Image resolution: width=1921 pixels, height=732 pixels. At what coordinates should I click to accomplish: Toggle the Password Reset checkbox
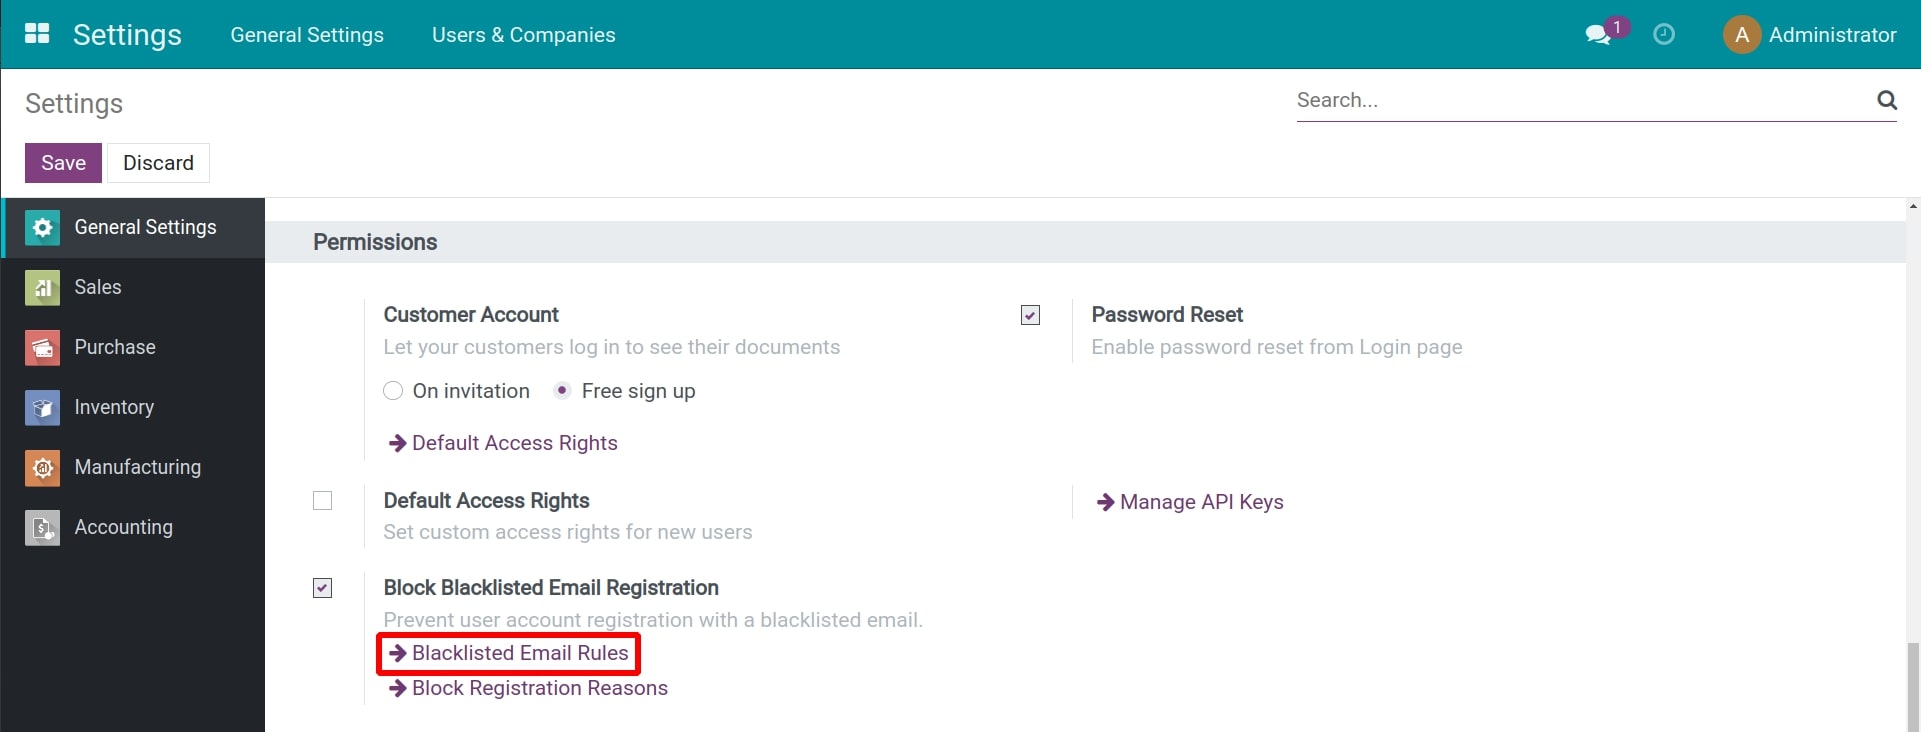pos(1030,315)
